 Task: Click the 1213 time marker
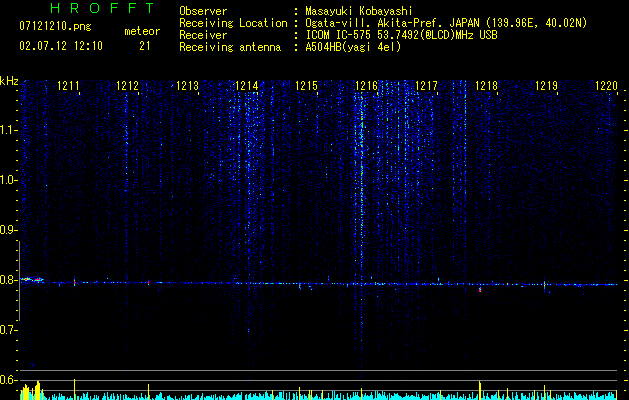(x=188, y=85)
